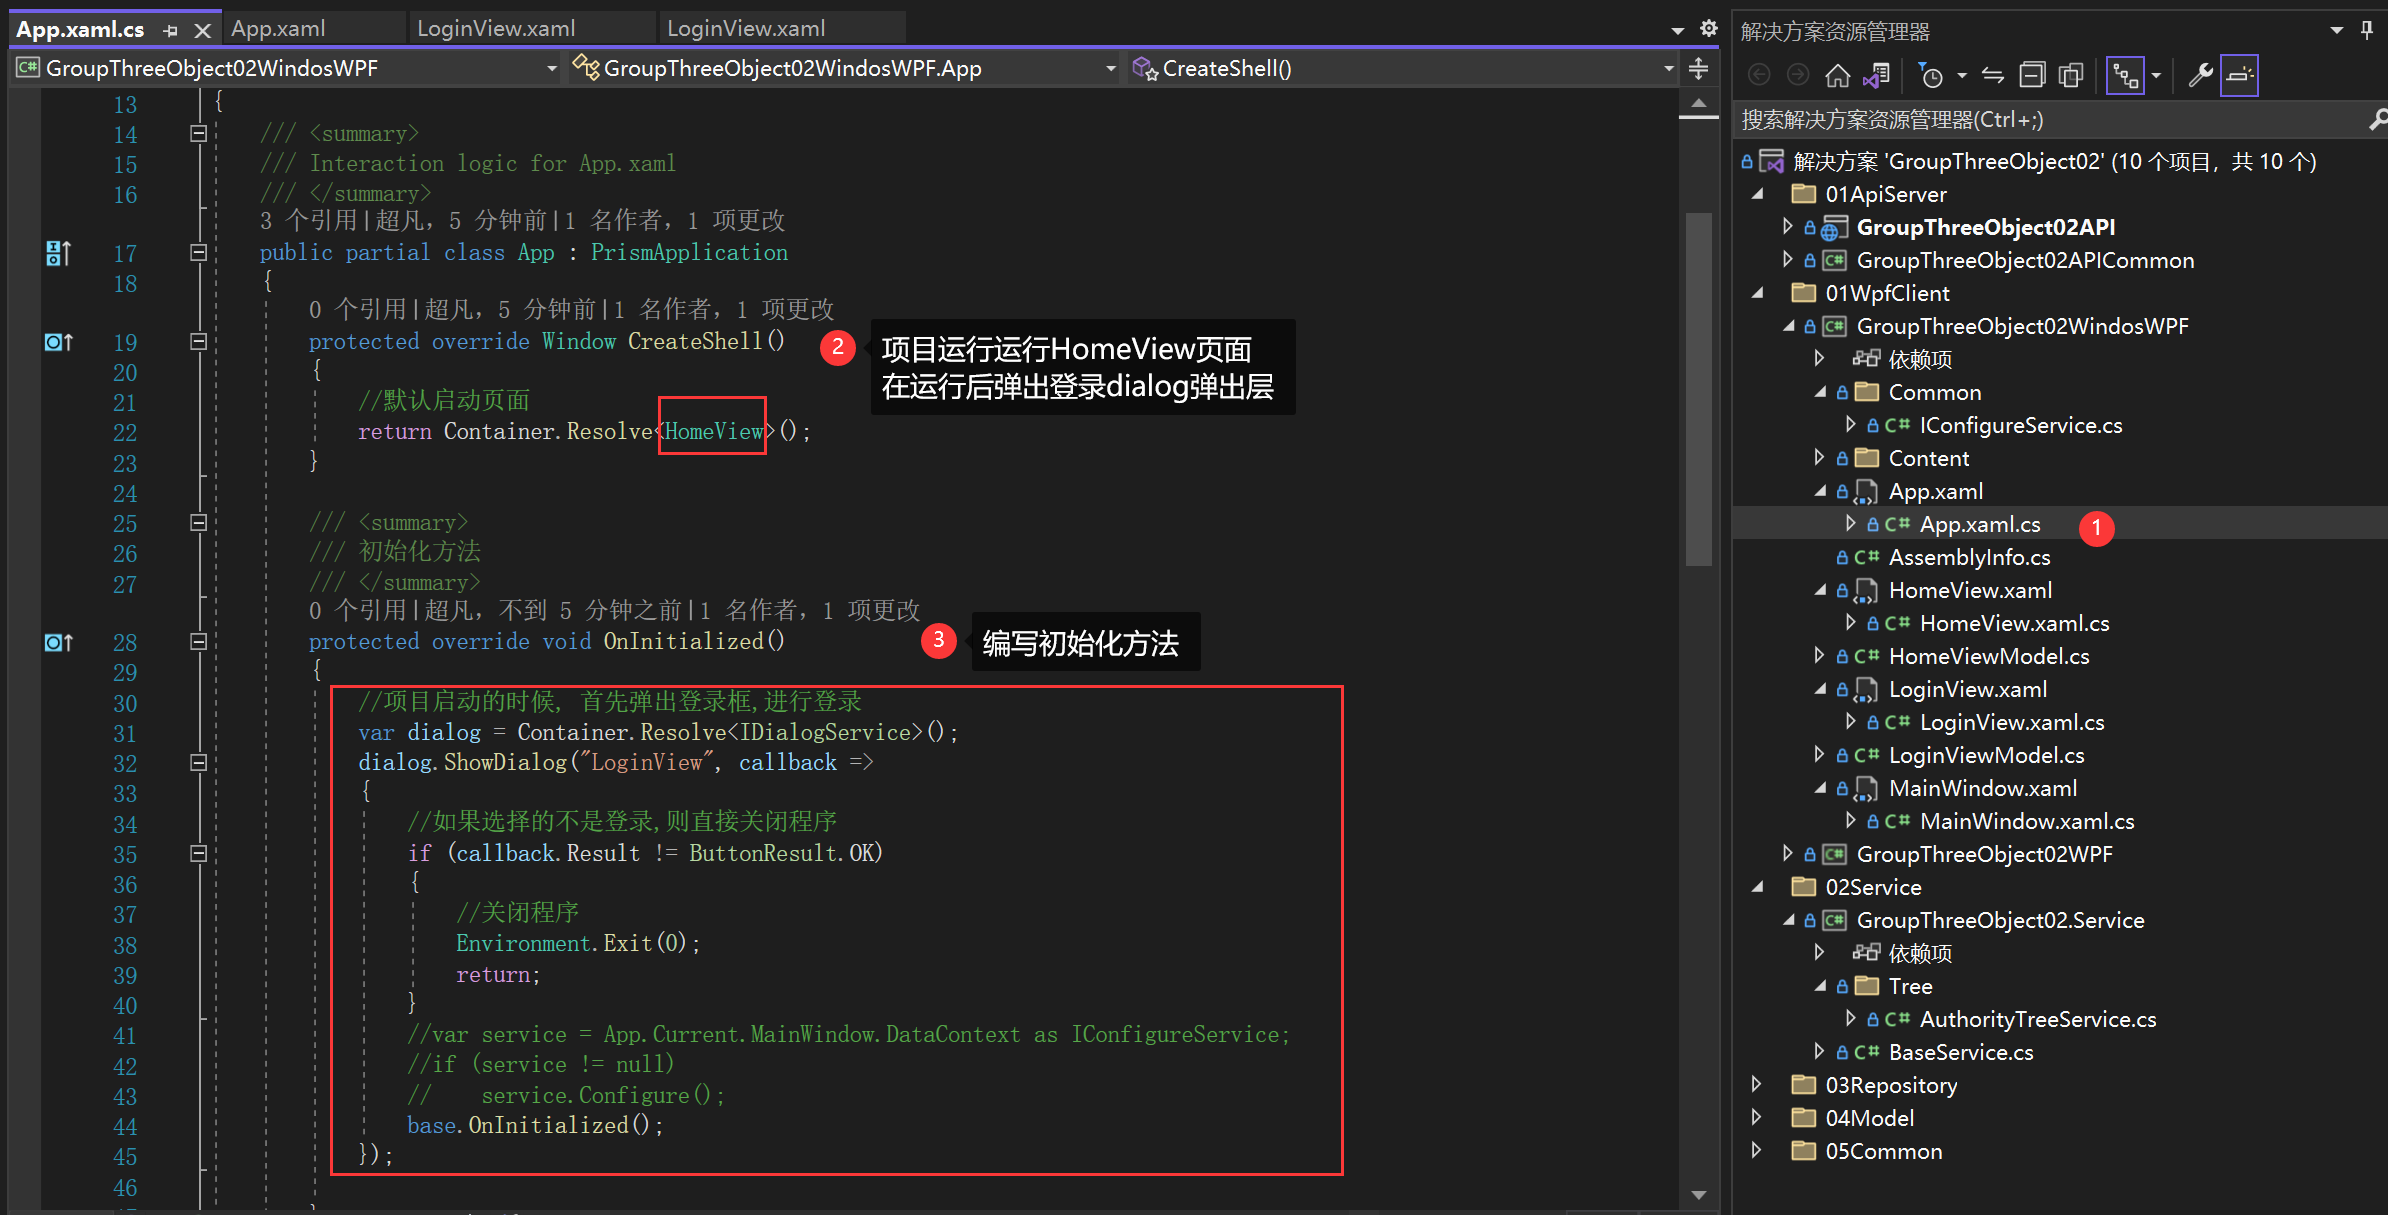Click the Show All Files icon
The height and width of the screenshot is (1215, 2388).
click(2072, 76)
